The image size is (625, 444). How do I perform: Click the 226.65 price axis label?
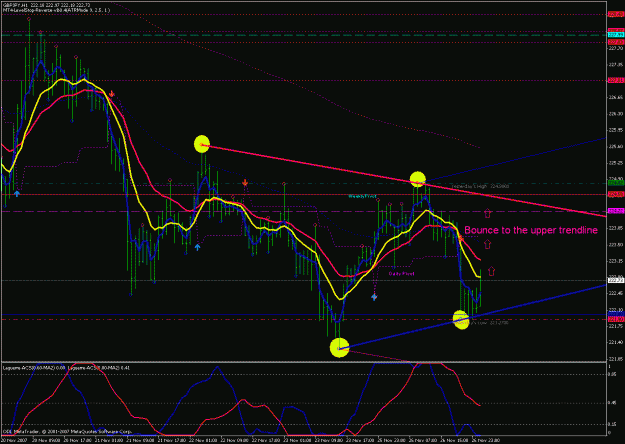pos(615,97)
